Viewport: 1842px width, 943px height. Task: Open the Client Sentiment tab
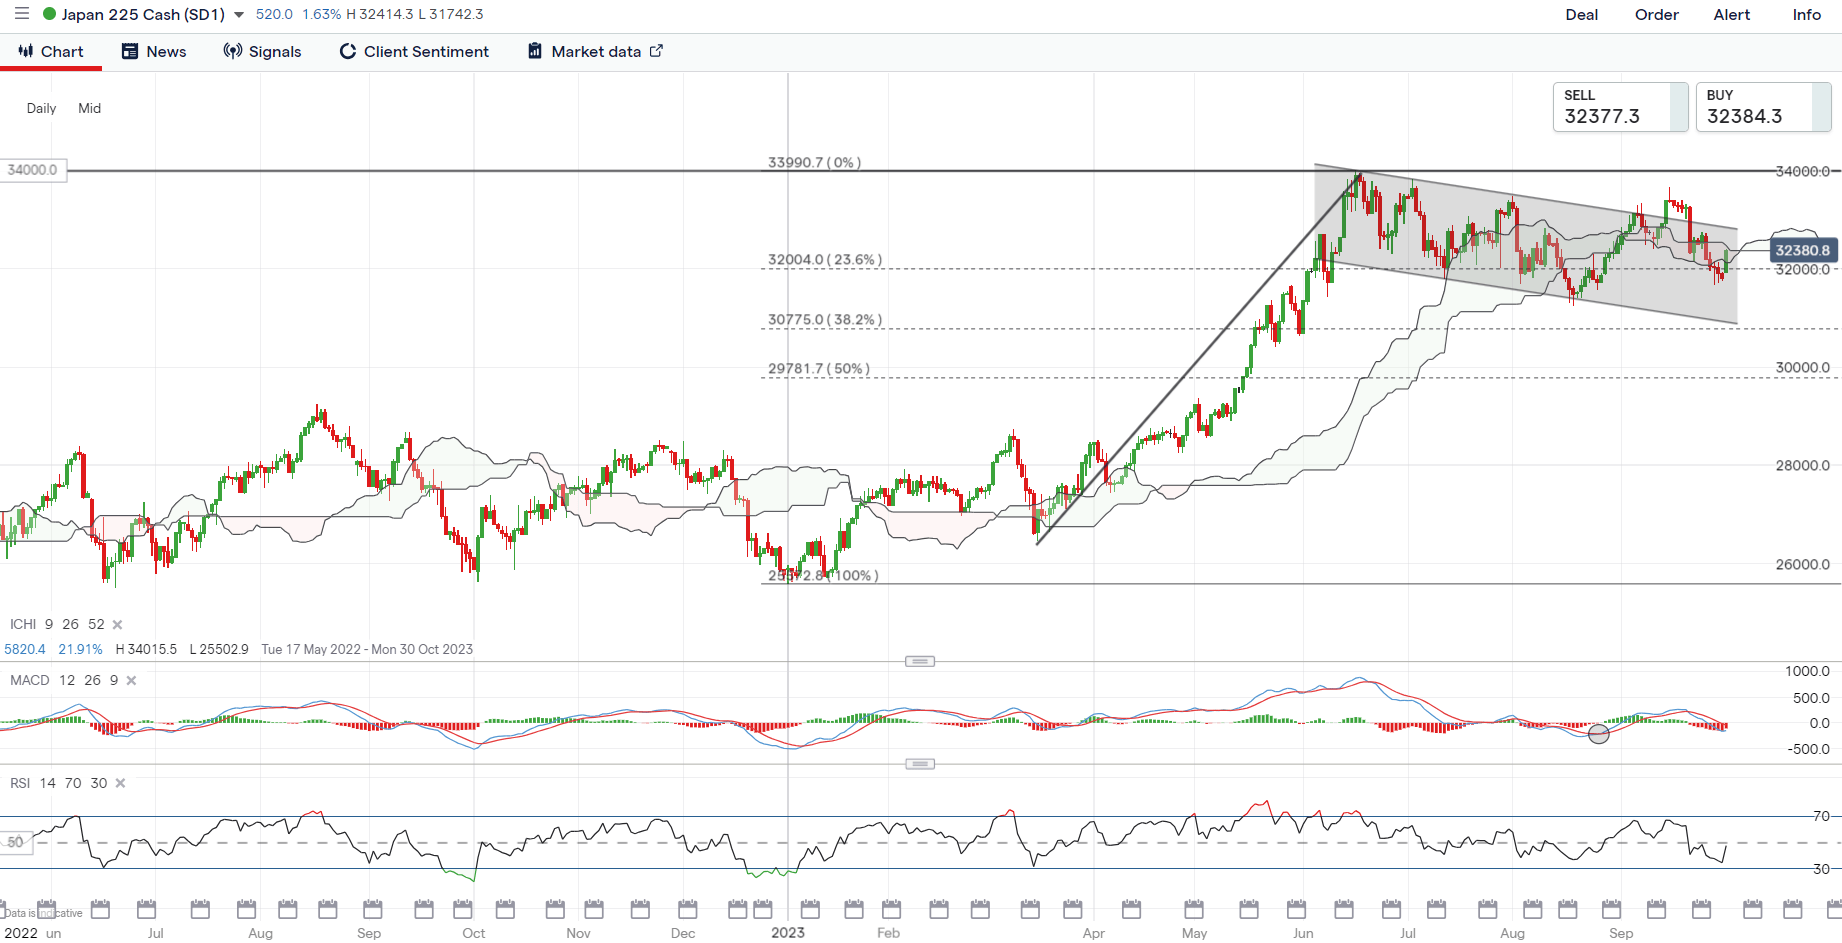(x=414, y=52)
